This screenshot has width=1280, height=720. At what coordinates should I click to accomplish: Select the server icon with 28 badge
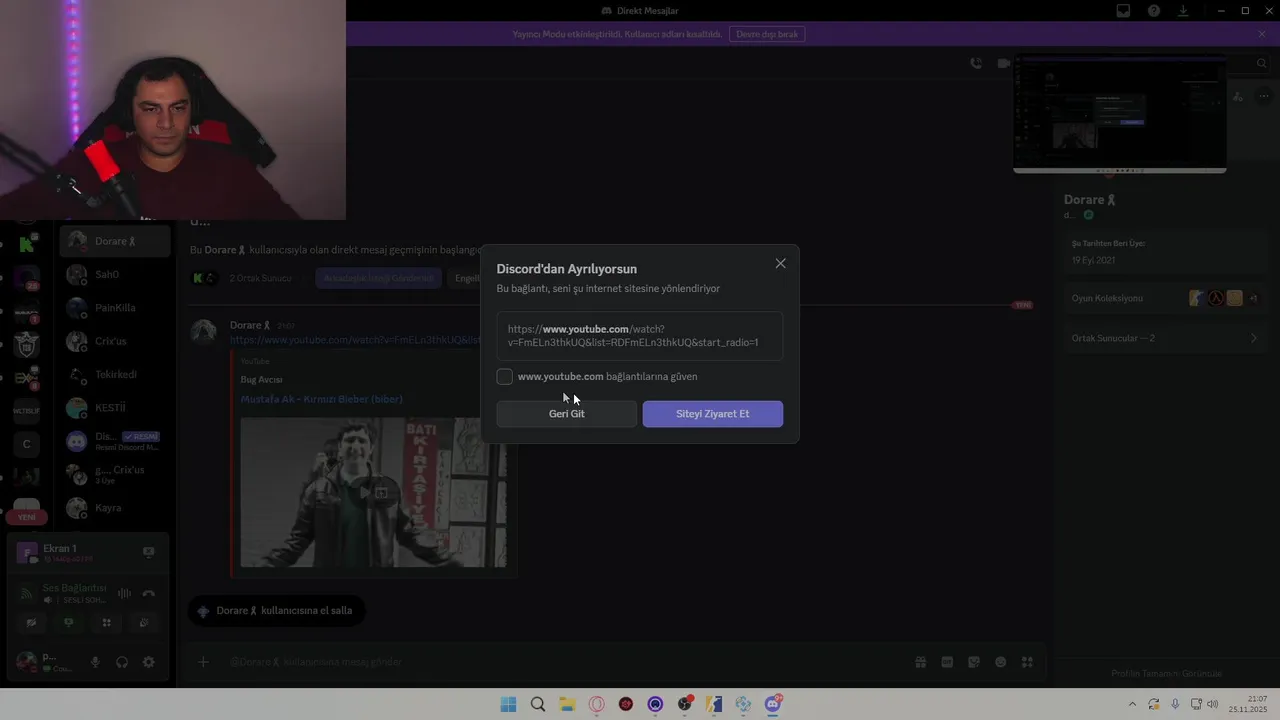pos(27,278)
